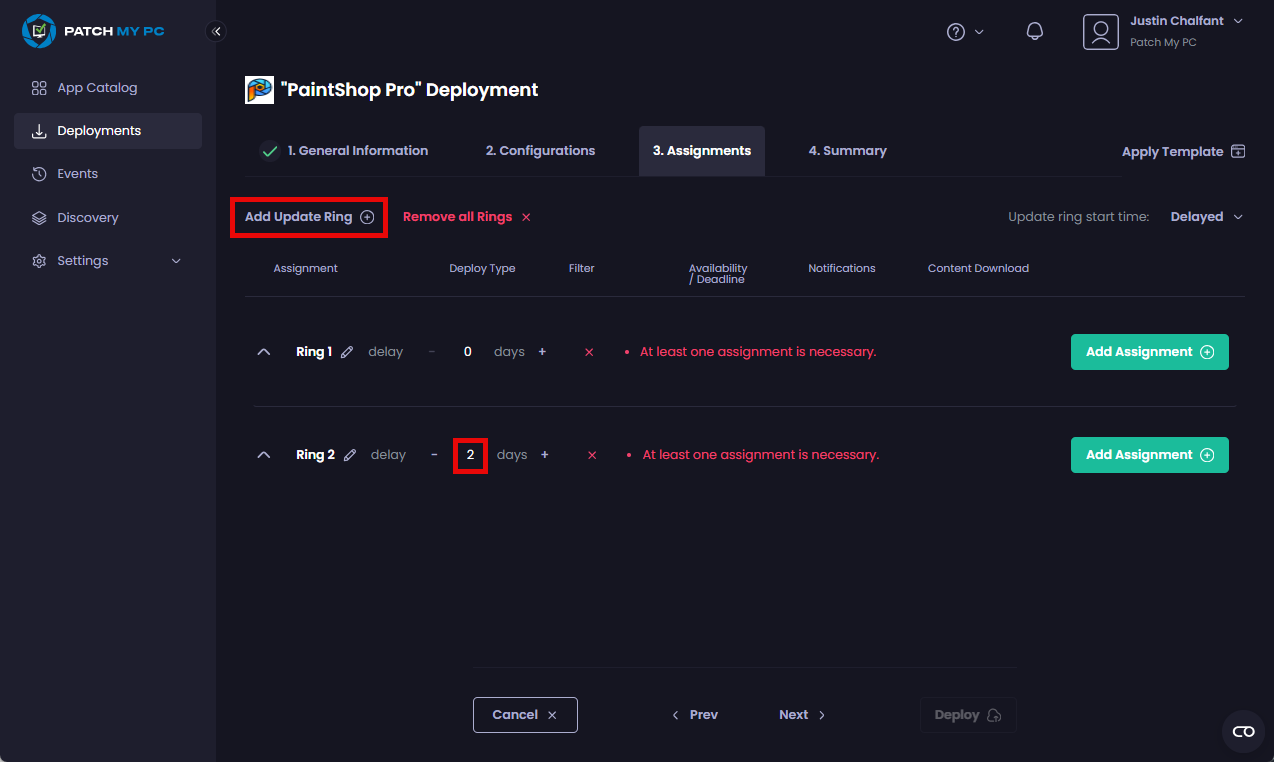Viewport: 1274px width, 762px height.
Task: Switch to the 4. Summary tab
Action: coord(847,151)
